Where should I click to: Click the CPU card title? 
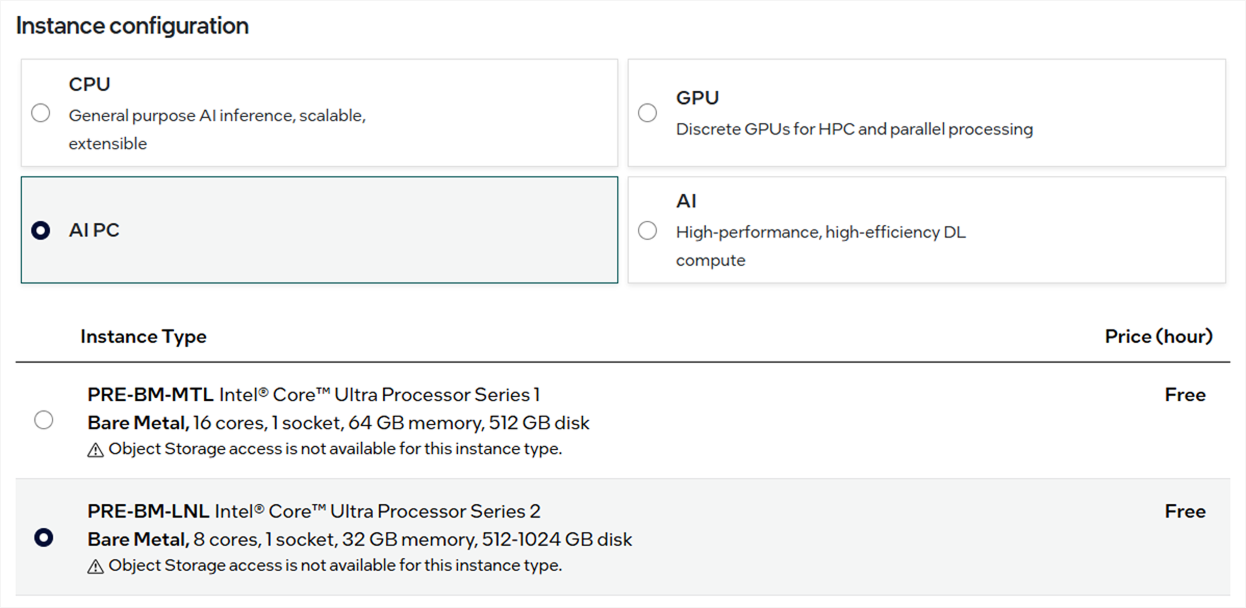pyautogui.click(x=89, y=85)
